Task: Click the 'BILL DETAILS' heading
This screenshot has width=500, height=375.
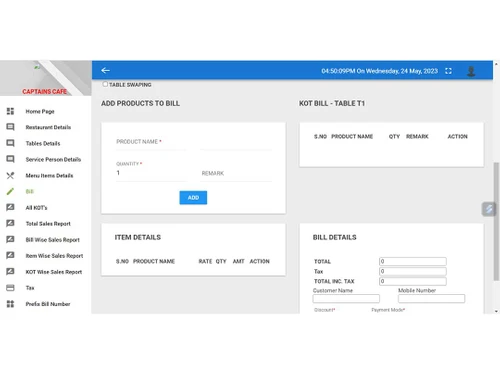Action: coord(334,237)
